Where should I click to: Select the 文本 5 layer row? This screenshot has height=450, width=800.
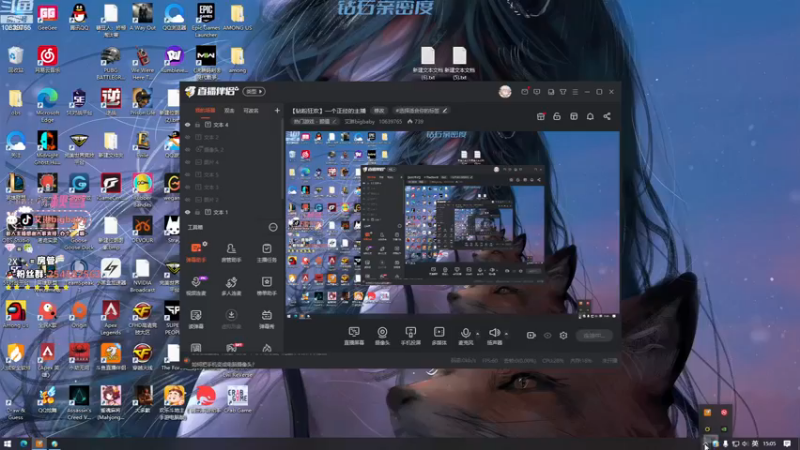point(231,174)
